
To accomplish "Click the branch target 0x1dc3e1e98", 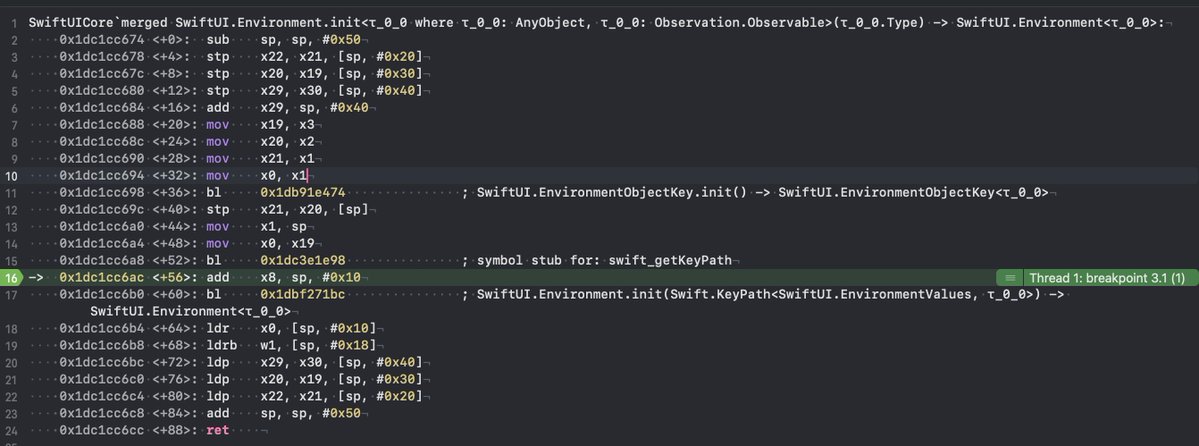I will pyautogui.click(x=303, y=261).
